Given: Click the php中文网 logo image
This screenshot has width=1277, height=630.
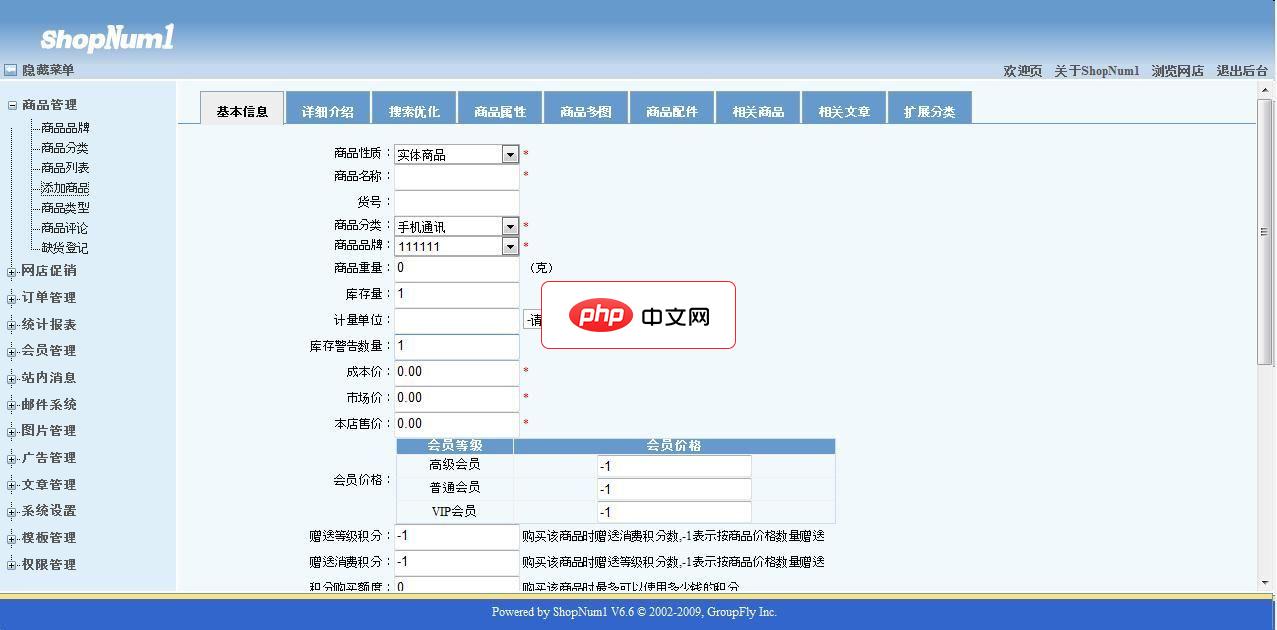Looking at the screenshot, I should click(637, 315).
